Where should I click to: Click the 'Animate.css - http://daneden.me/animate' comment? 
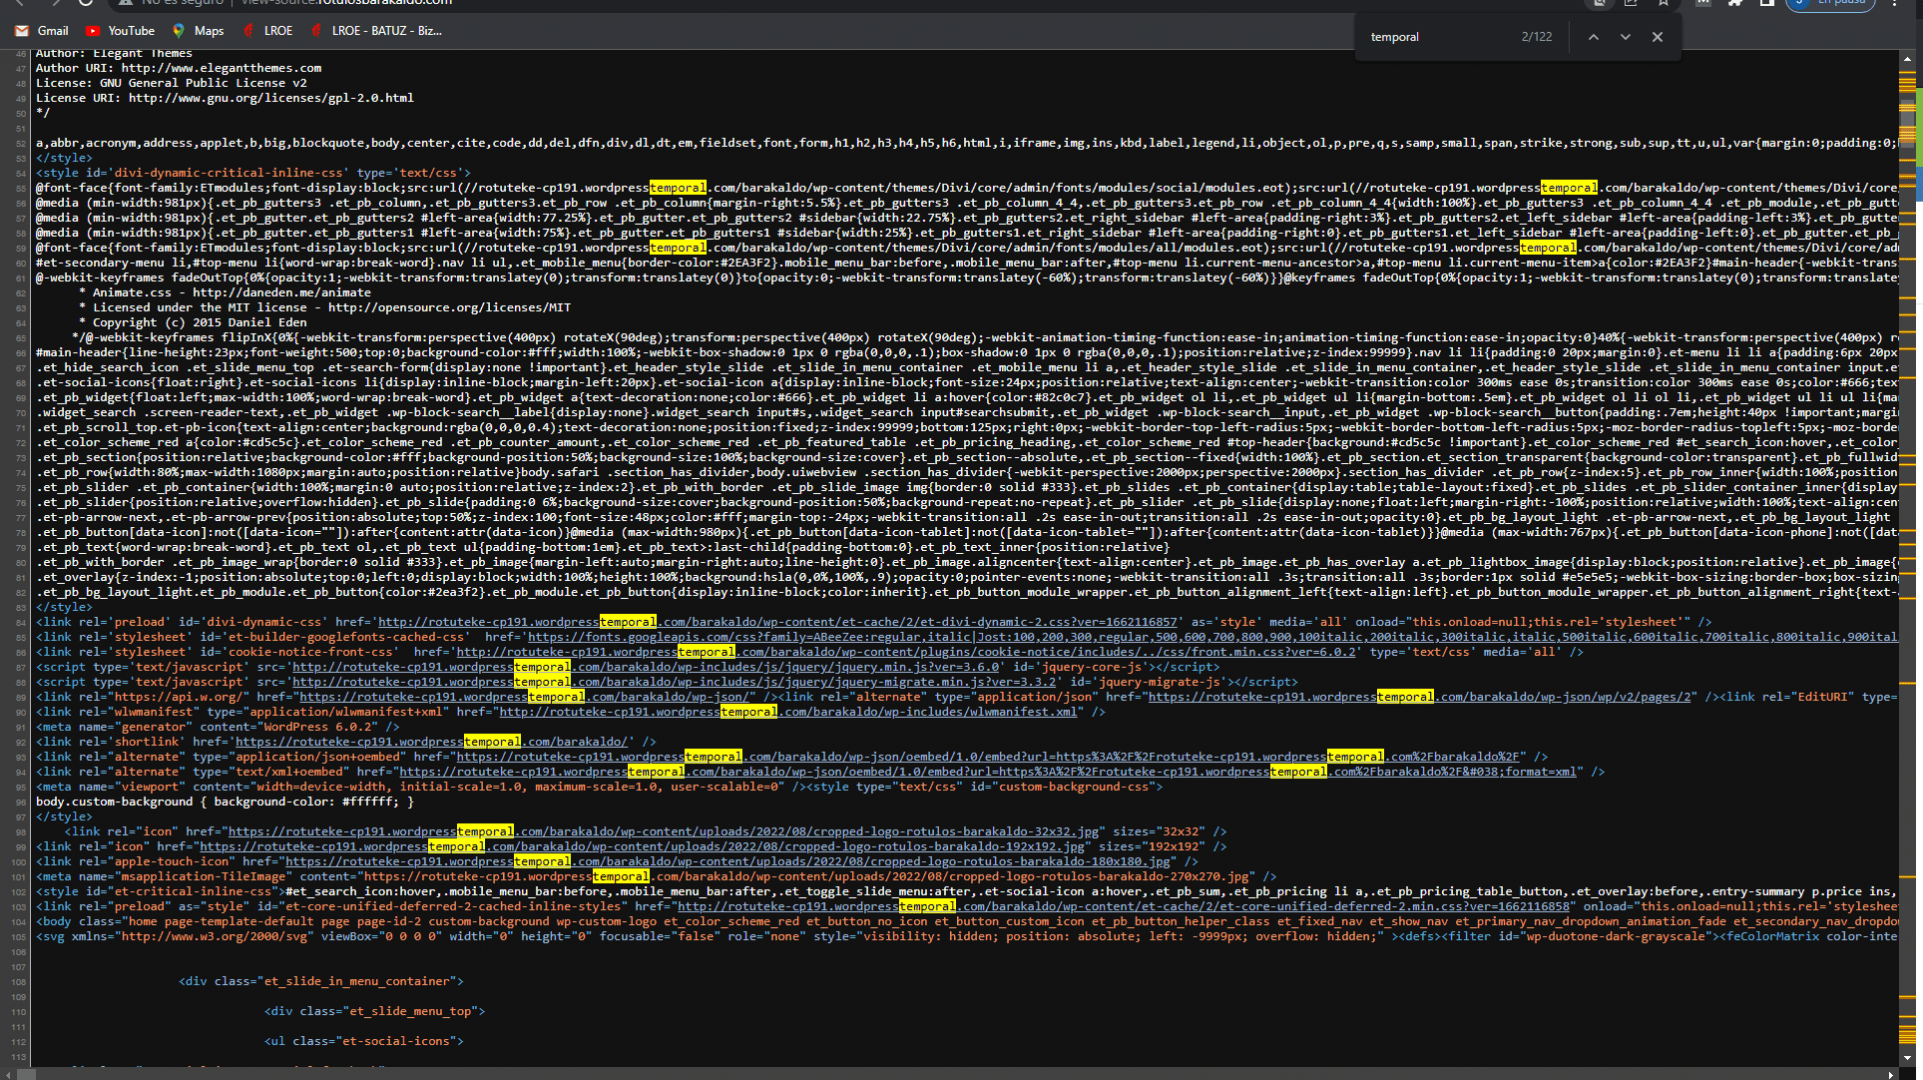(225, 293)
